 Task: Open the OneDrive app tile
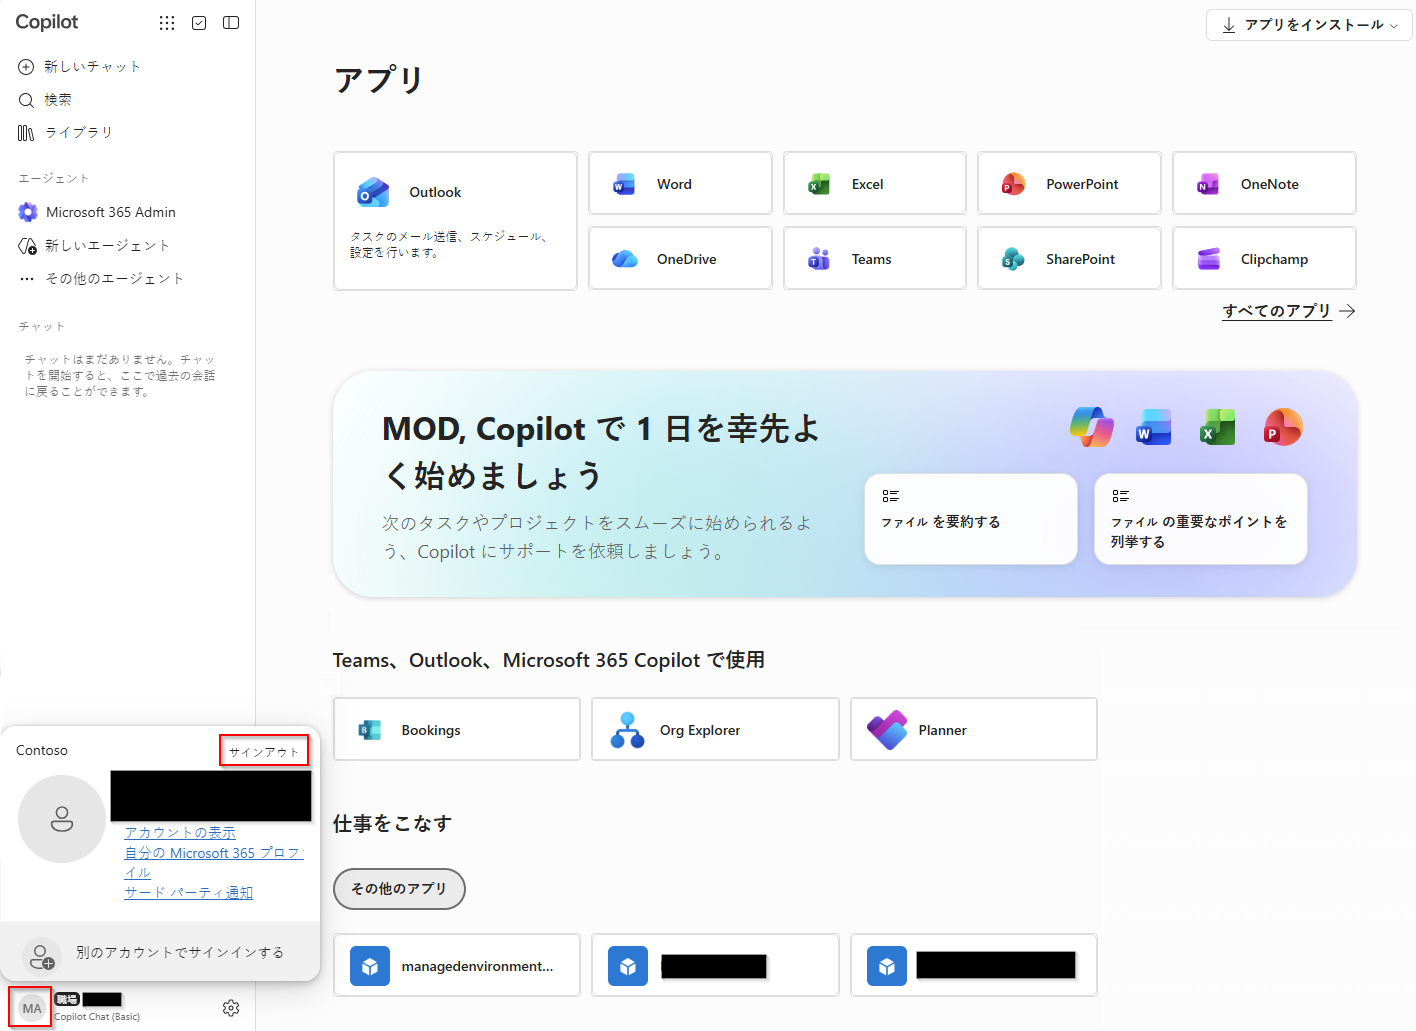[680, 259]
